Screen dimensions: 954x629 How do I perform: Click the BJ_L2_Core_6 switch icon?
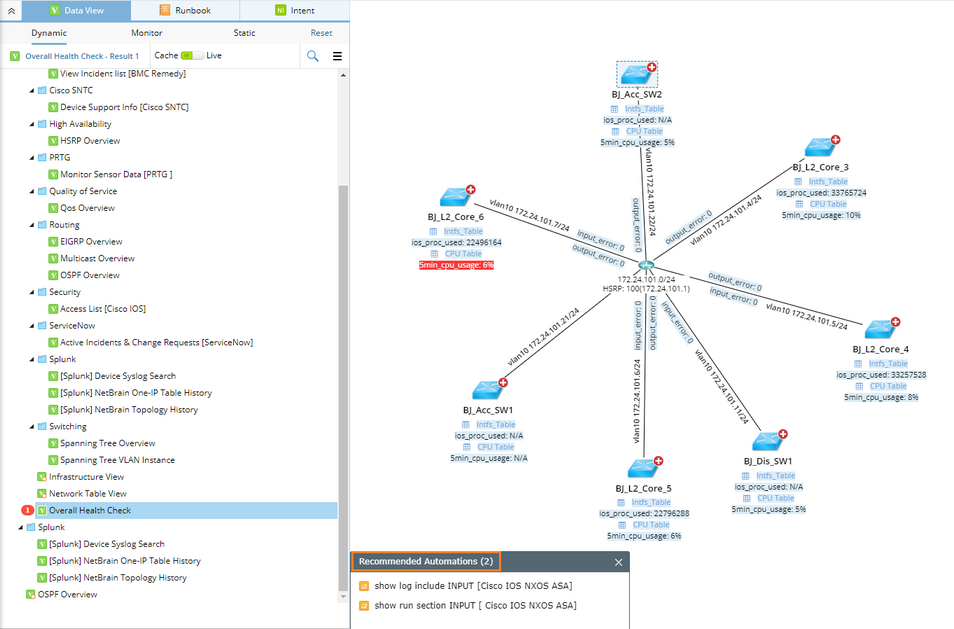pos(456,196)
